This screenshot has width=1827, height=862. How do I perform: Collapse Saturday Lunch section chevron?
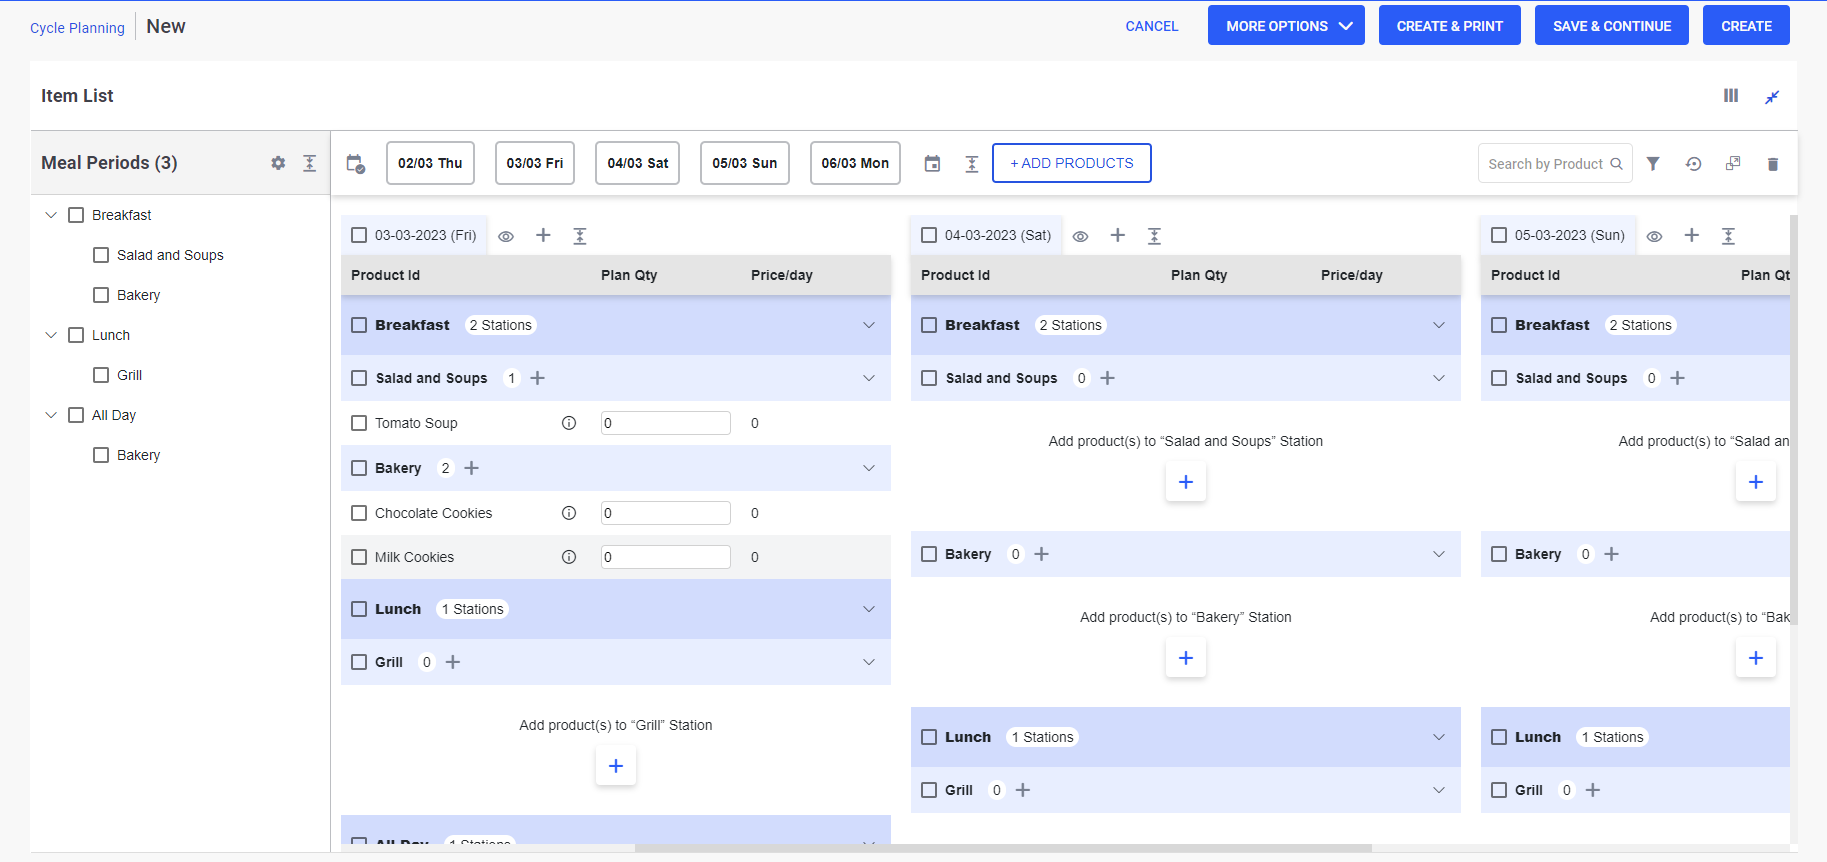pyautogui.click(x=1439, y=737)
